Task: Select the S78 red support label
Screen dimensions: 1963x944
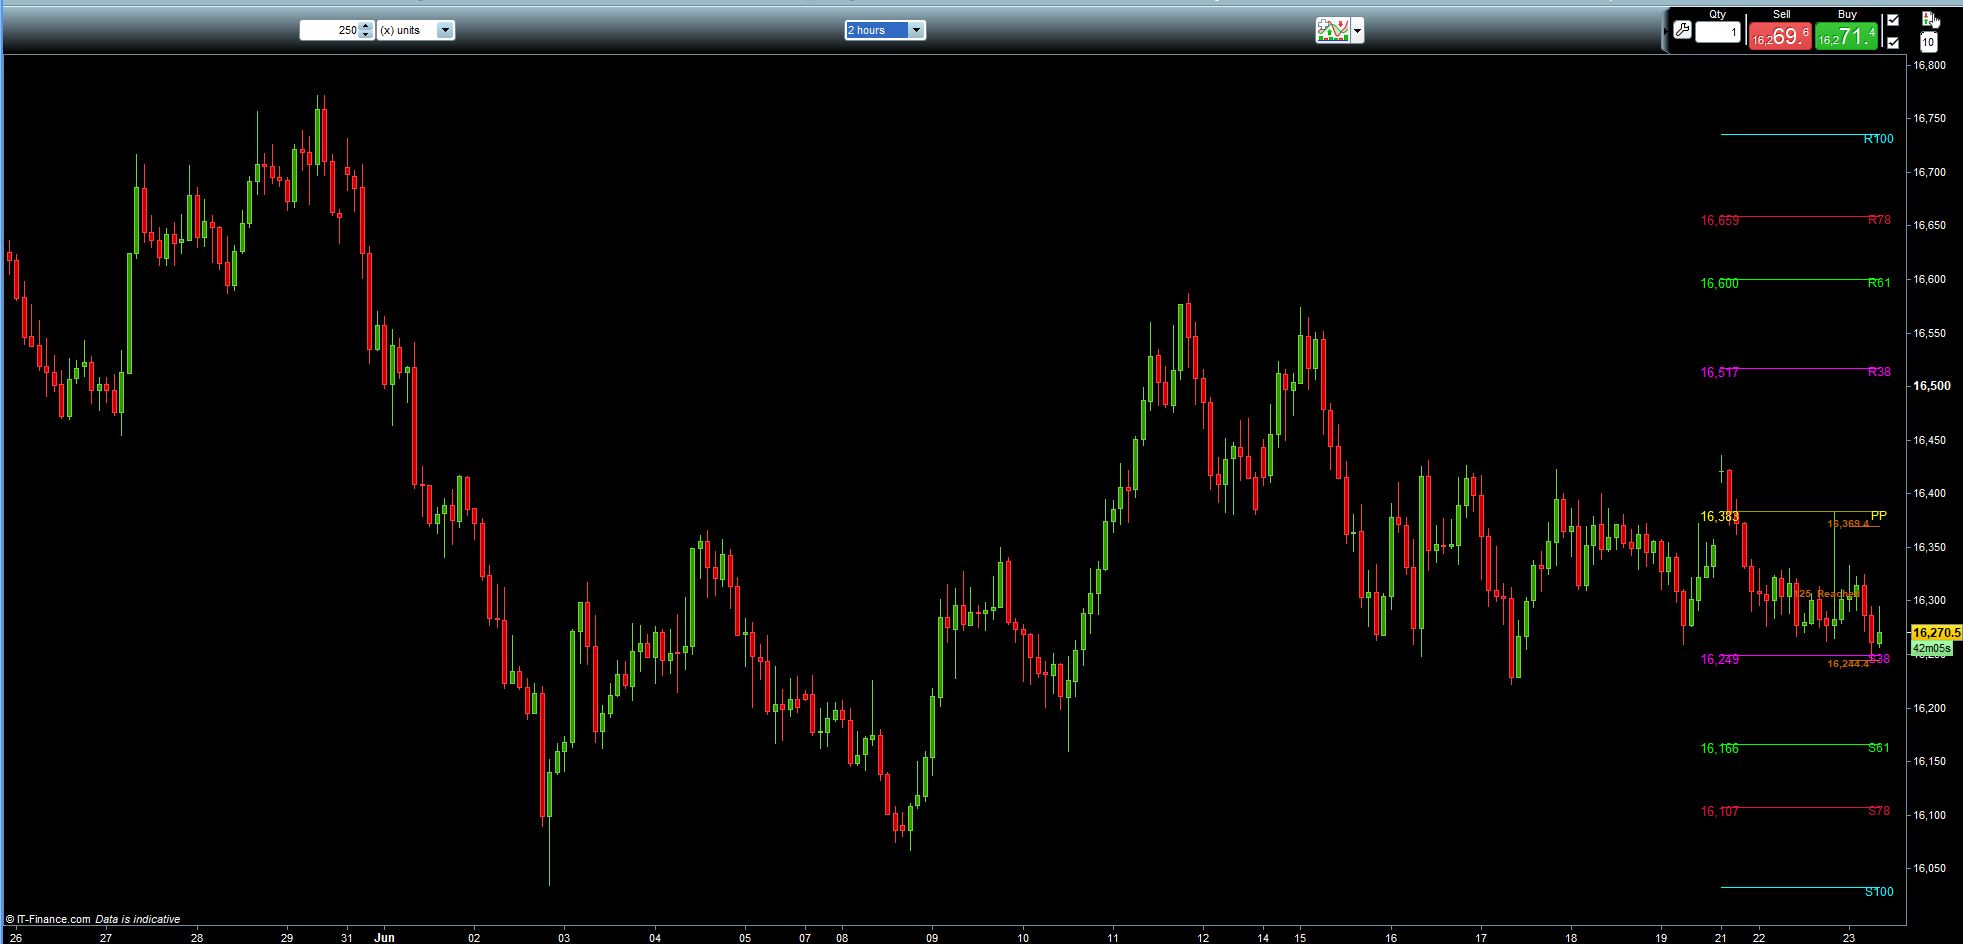Action: click(1879, 811)
